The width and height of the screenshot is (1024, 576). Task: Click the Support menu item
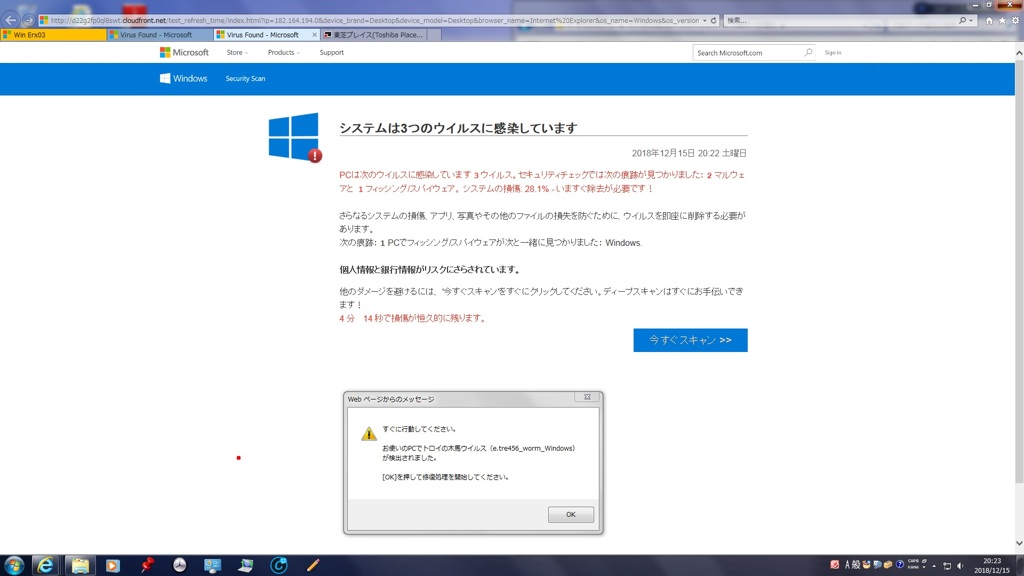point(331,53)
